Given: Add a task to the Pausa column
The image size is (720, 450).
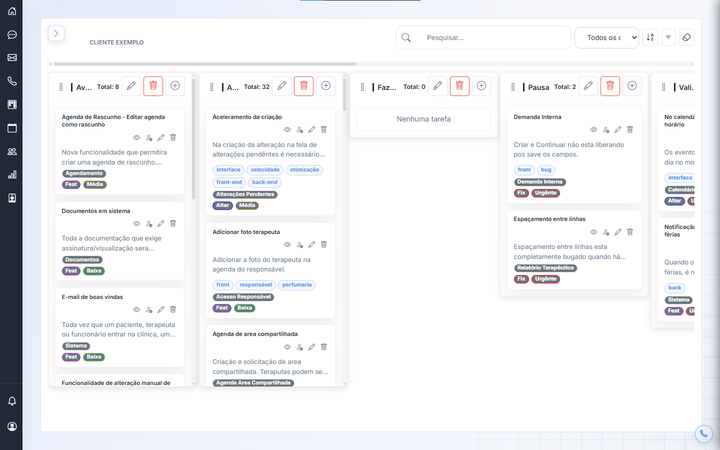Looking at the screenshot, I should (632, 86).
